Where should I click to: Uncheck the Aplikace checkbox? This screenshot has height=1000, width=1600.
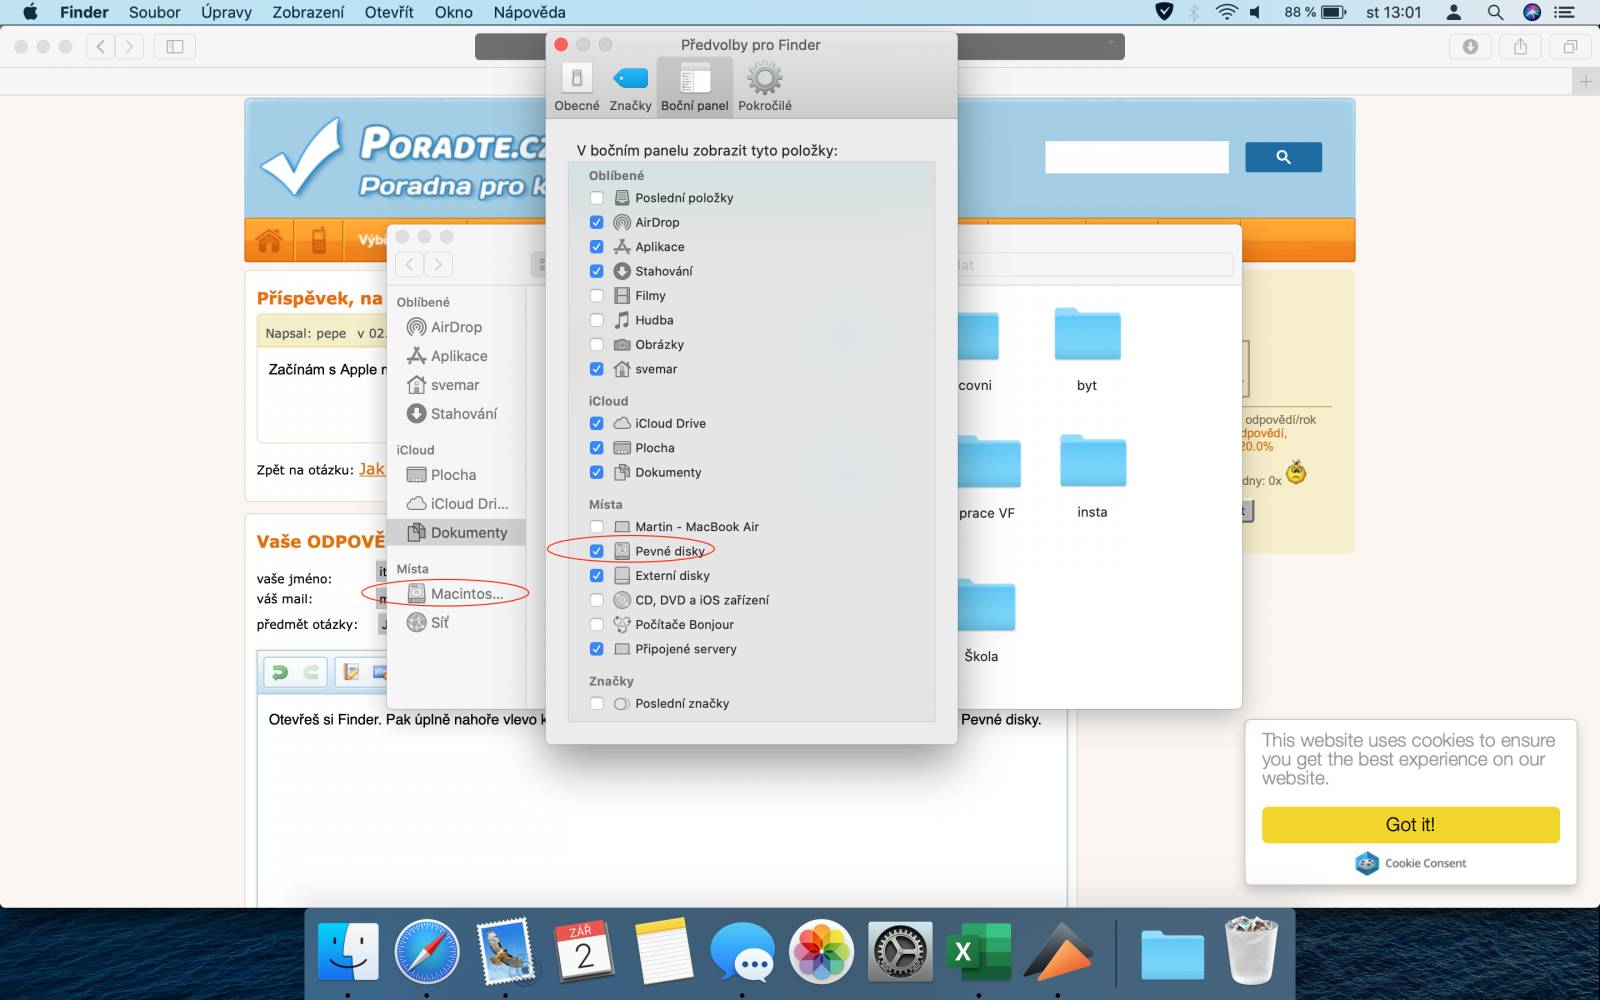coord(597,247)
